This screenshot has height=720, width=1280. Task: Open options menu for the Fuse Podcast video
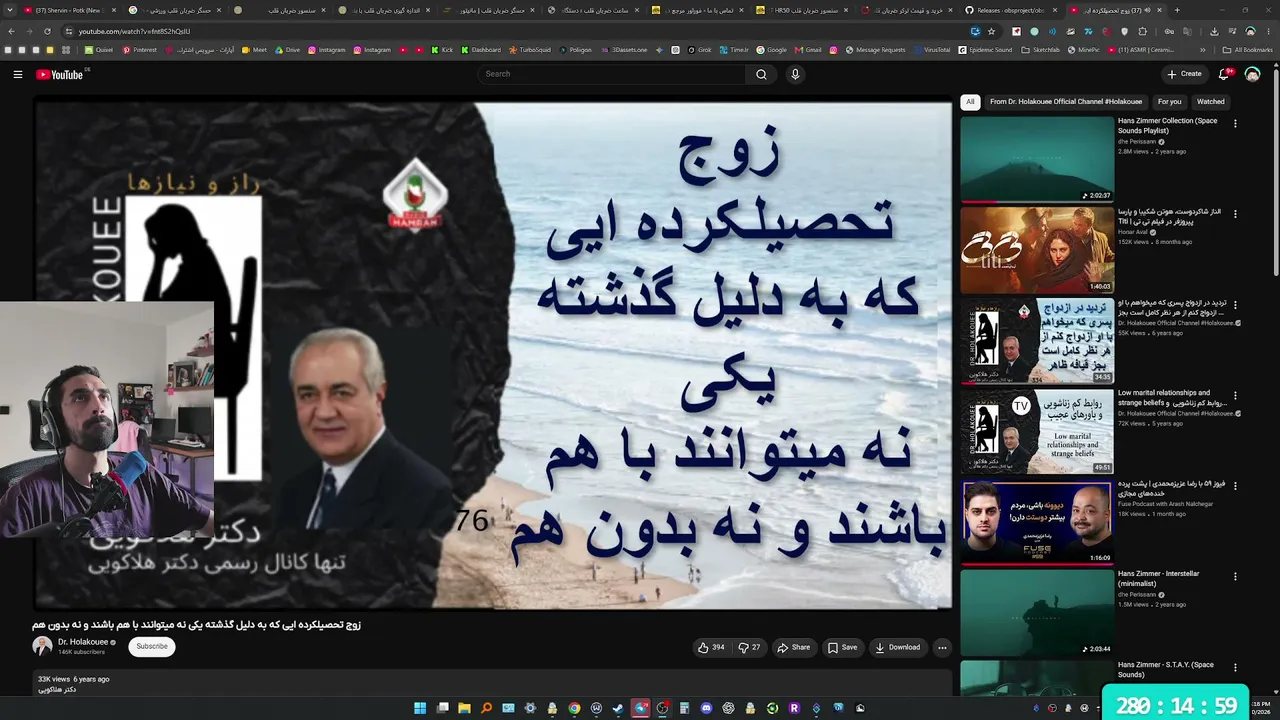(1235, 487)
